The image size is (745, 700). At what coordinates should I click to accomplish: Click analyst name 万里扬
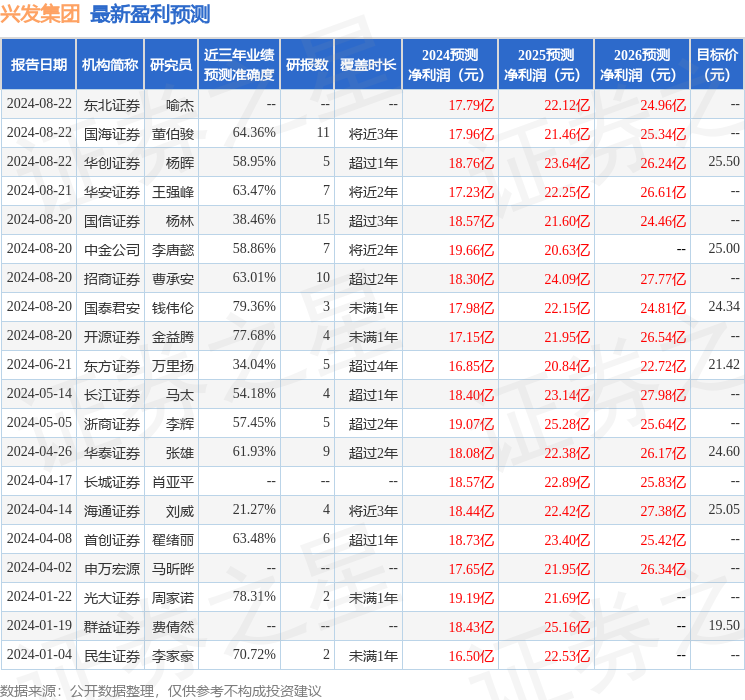(x=173, y=366)
